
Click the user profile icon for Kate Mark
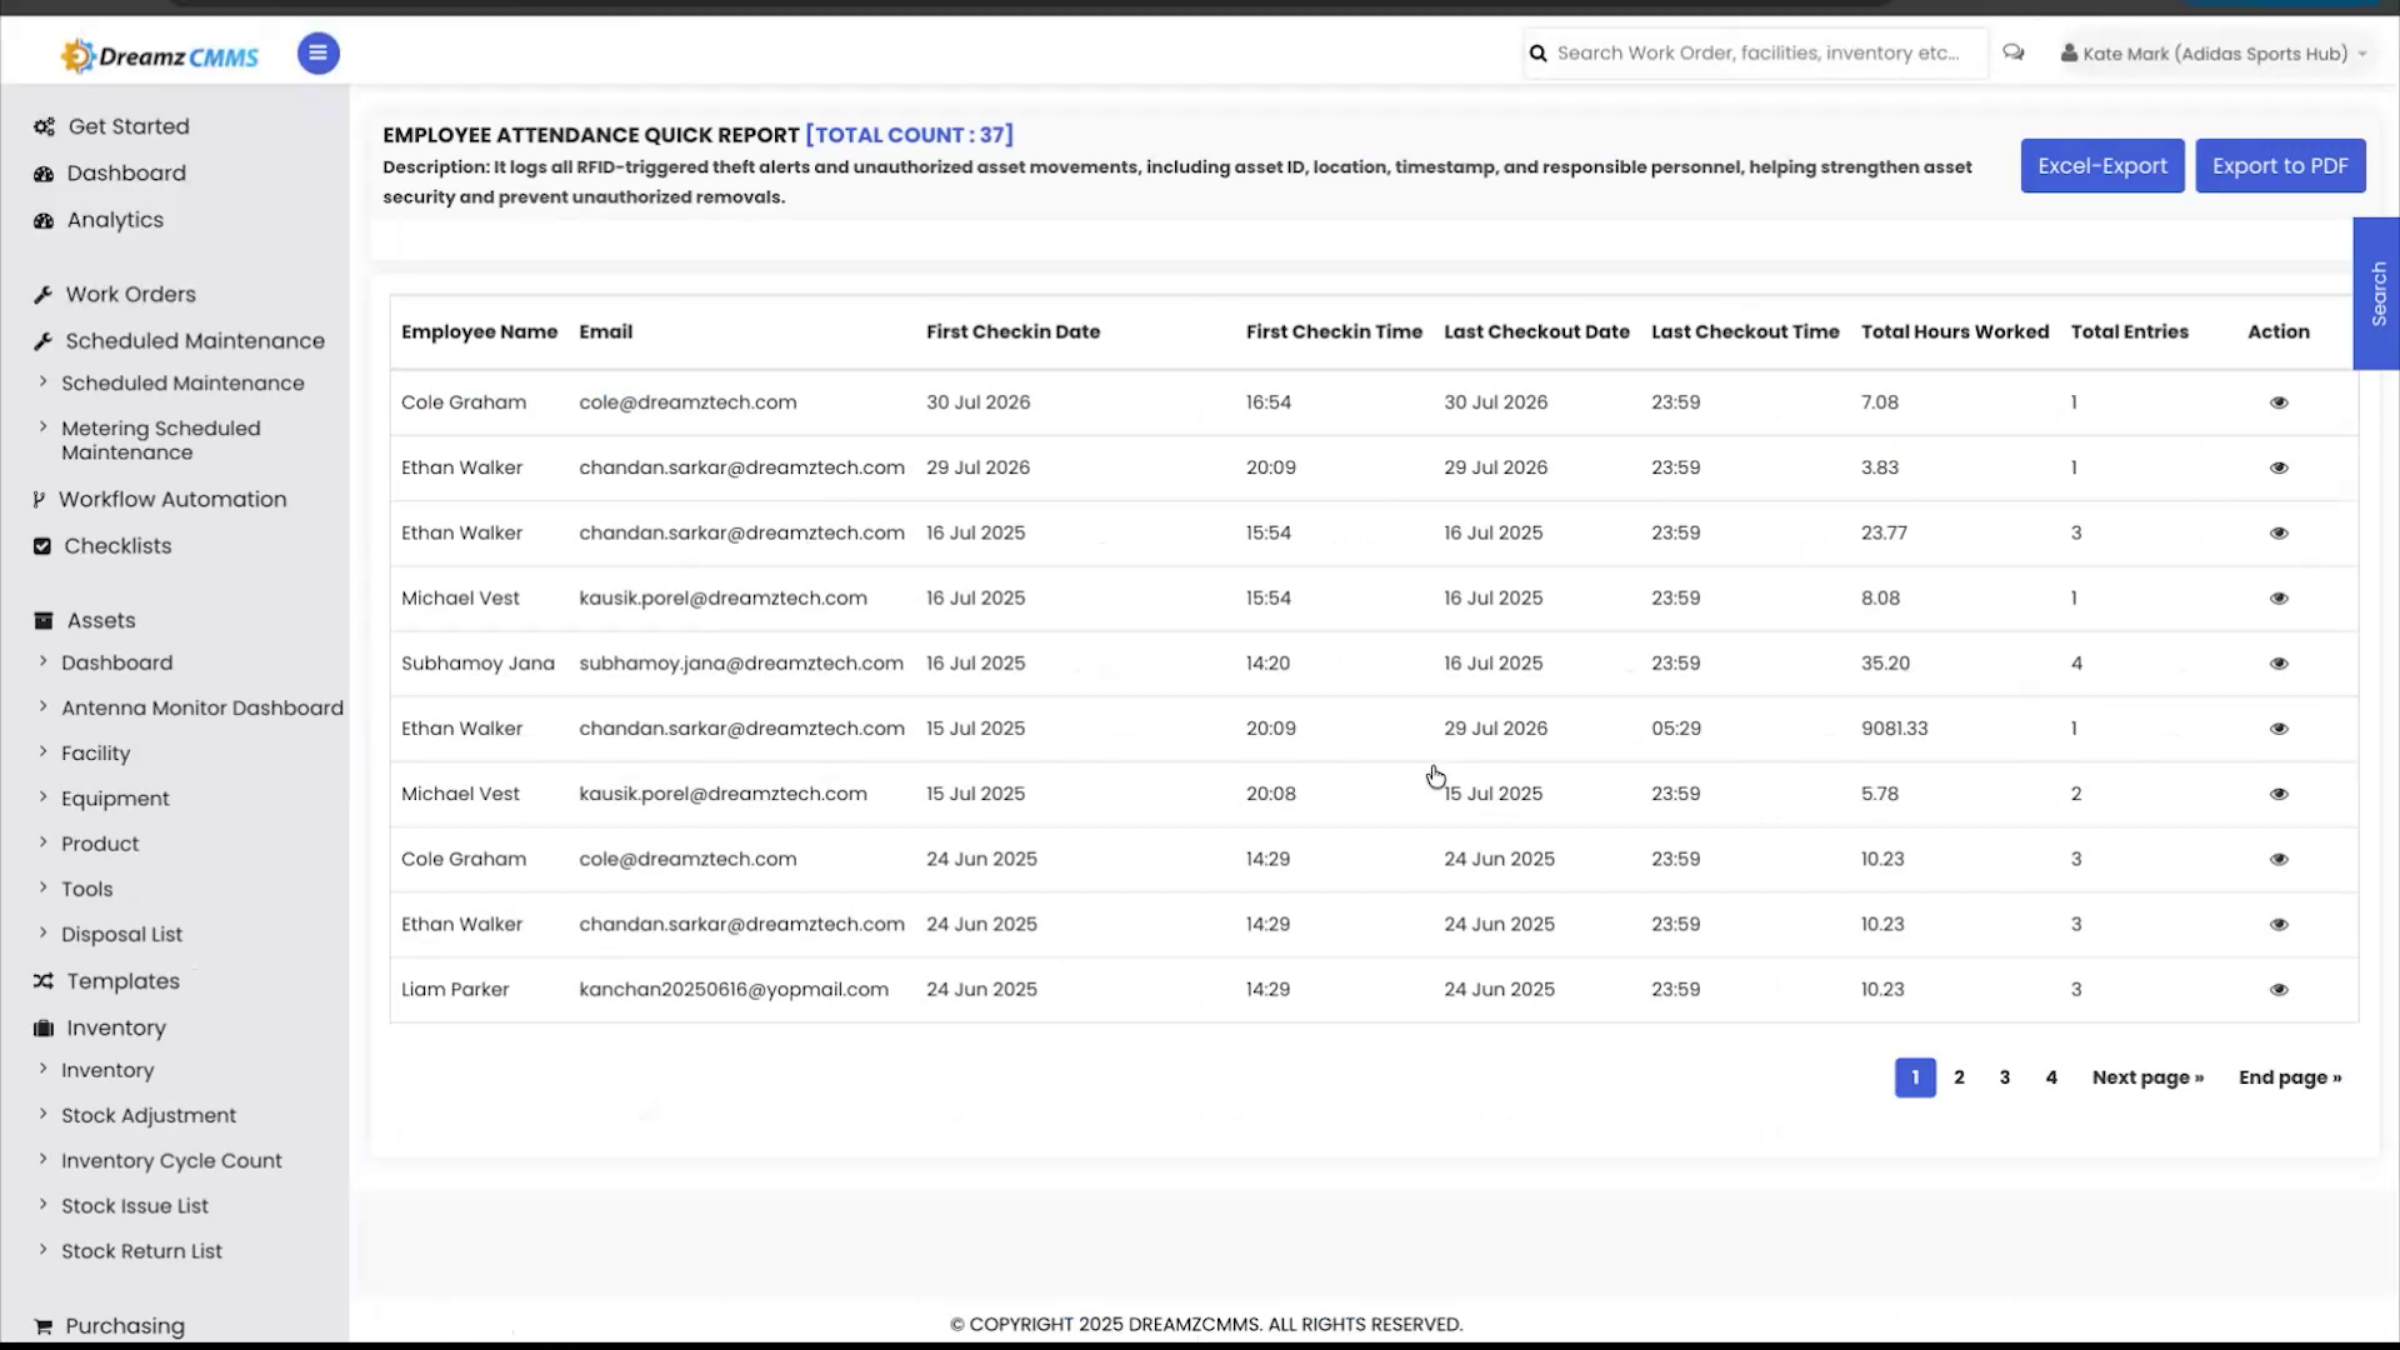coord(2068,53)
